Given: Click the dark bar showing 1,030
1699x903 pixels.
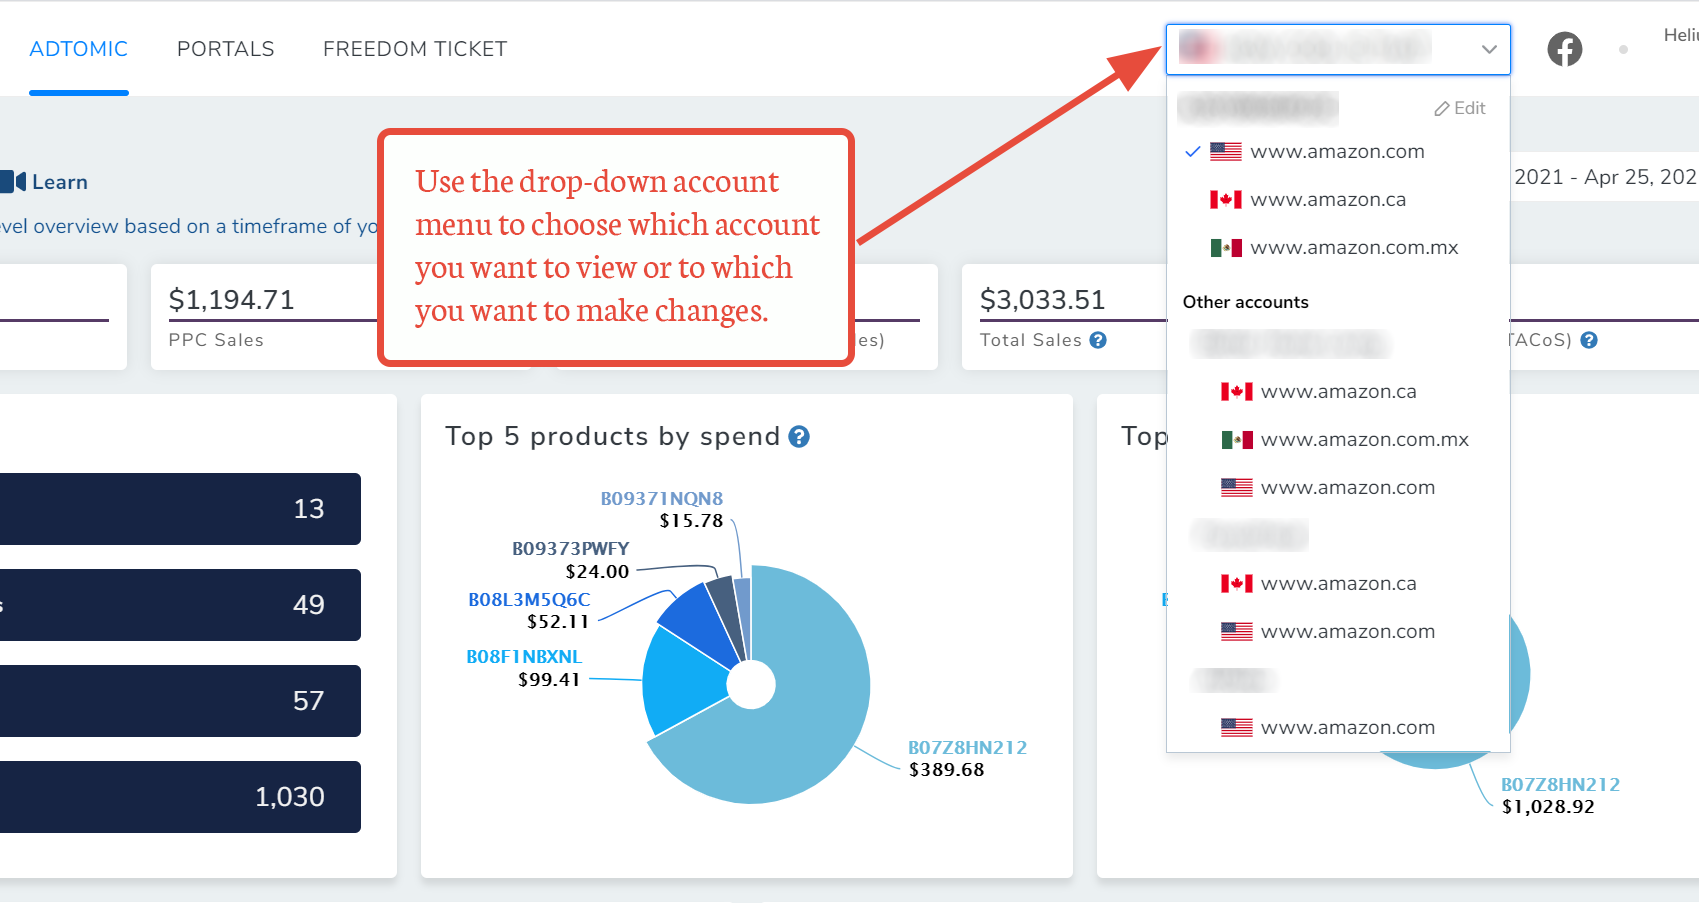Looking at the screenshot, I should pyautogui.click(x=180, y=797).
